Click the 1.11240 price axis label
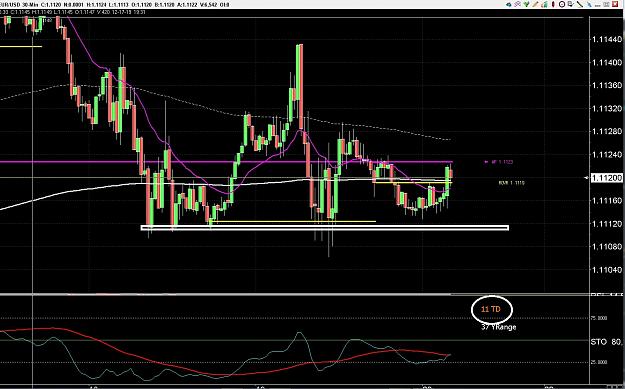Image resolution: width=625 pixels, height=389 pixels. point(607,155)
